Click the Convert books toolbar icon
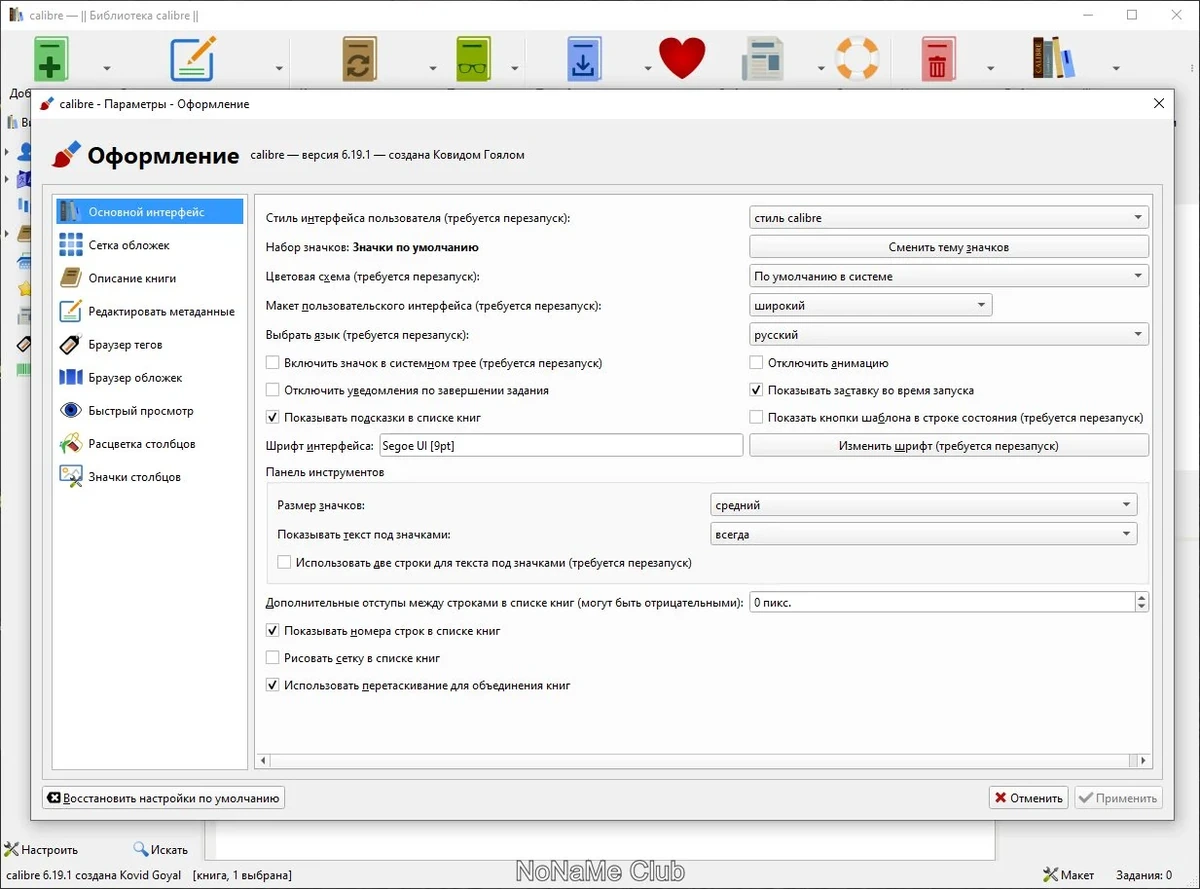The width and height of the screenshot is (1200, 889). pyautogui.click(x=358, y=60)
